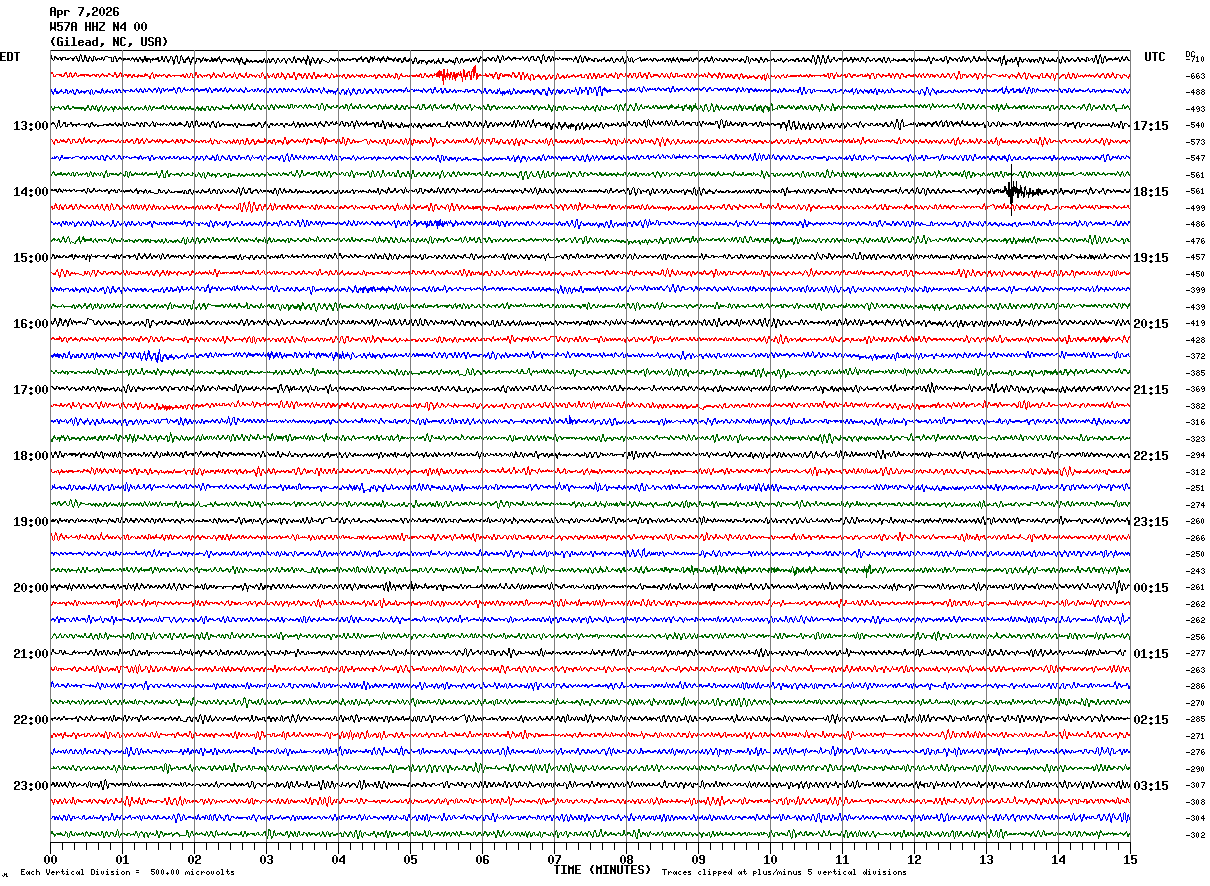Click the DC offset value '-540'
The image size is (1210, 886).
1195,125
